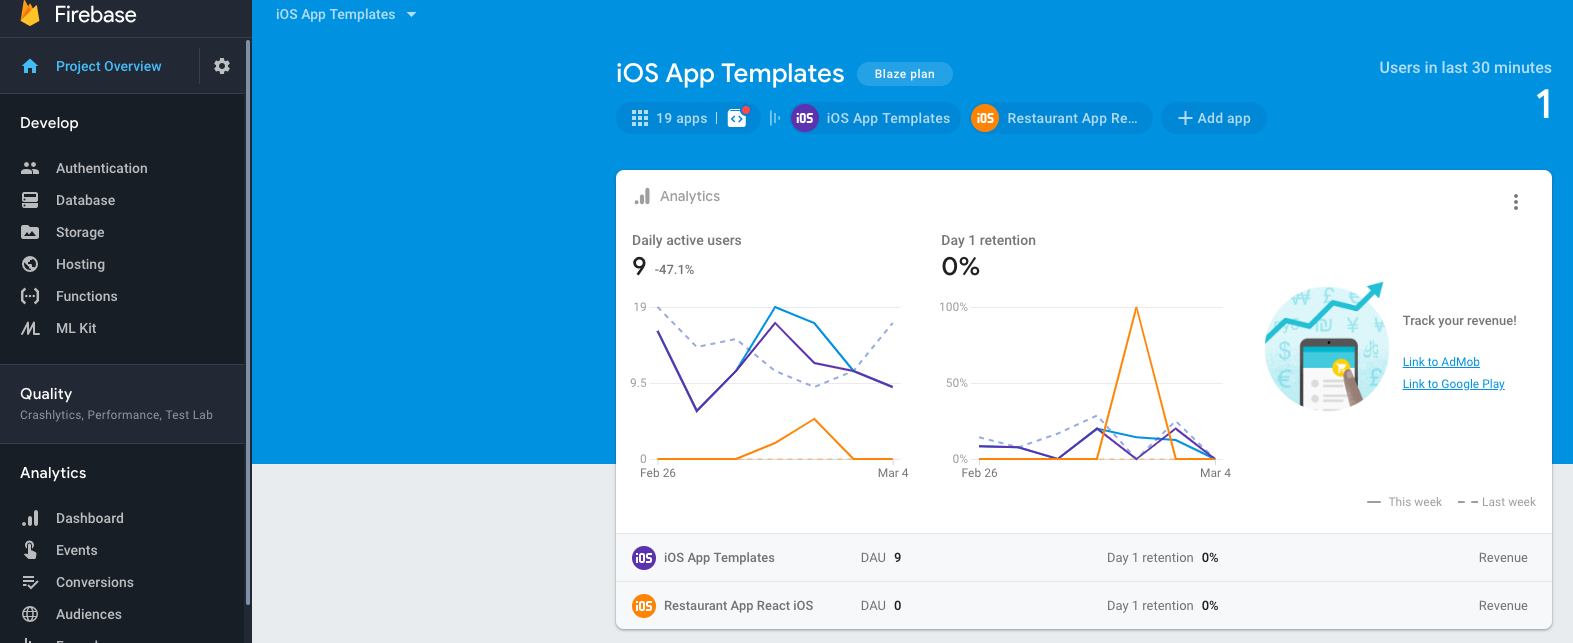The image size is (1573, 643).
Task: Select Restaurant App React iOS row
Action: pos(738,606)
